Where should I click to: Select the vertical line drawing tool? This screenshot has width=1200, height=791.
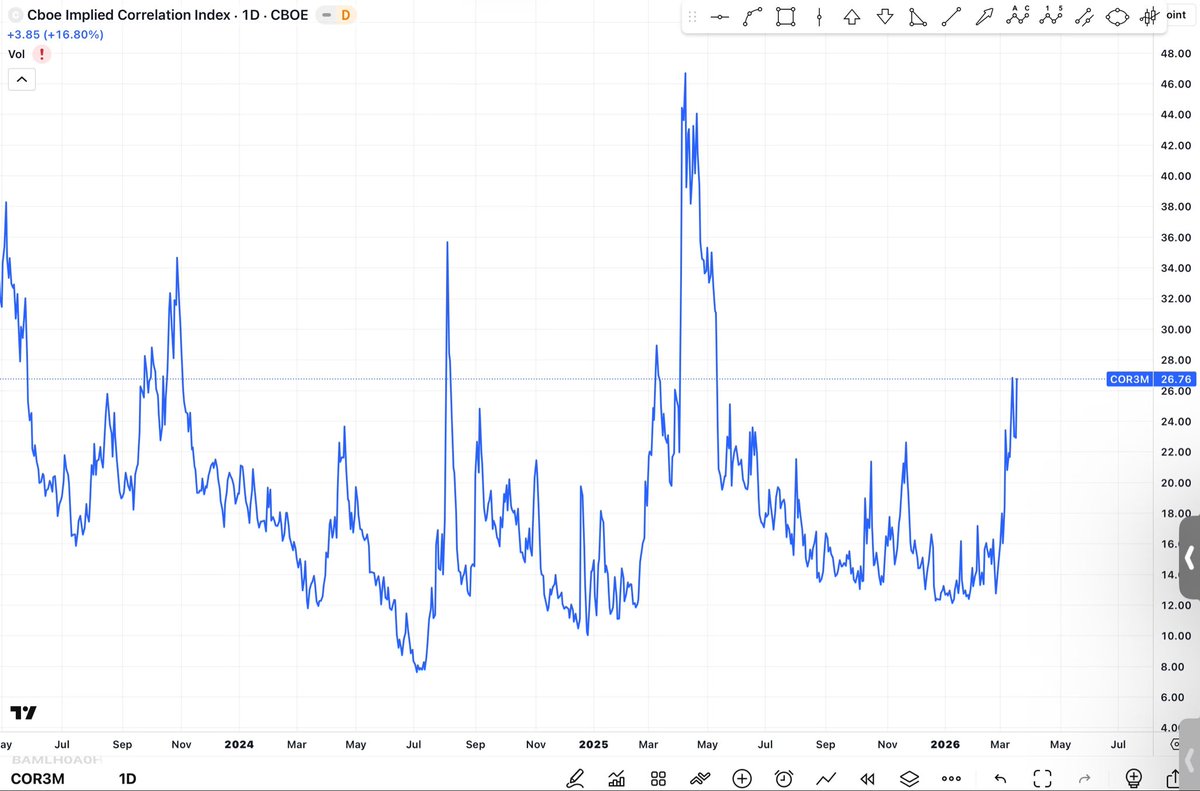point(819,17)
